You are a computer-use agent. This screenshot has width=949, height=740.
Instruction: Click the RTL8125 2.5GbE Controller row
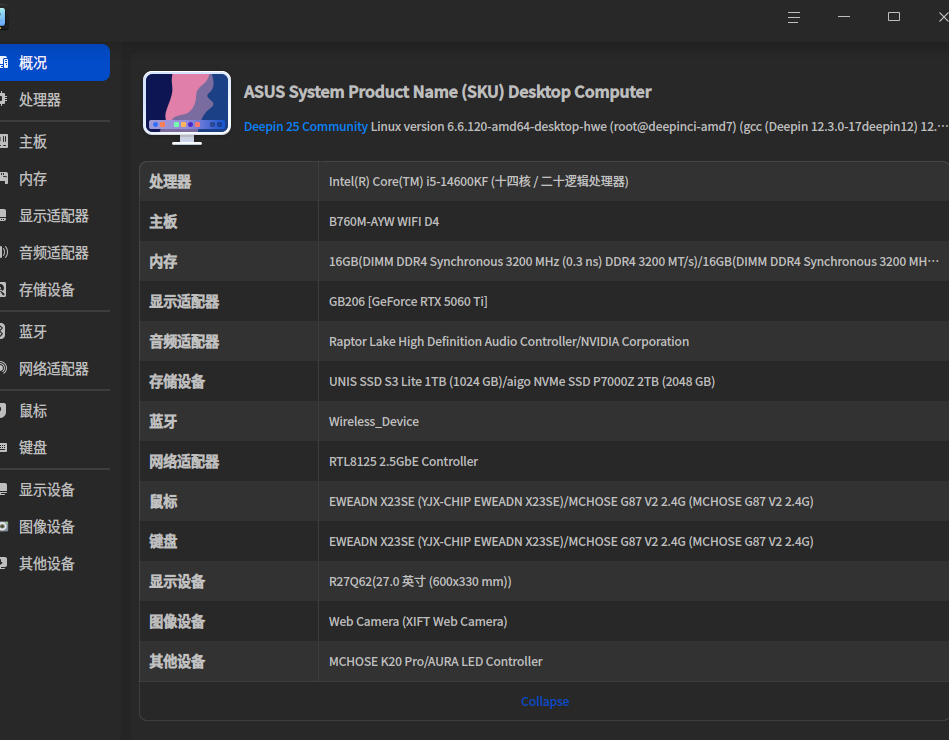tap(544, 462)
